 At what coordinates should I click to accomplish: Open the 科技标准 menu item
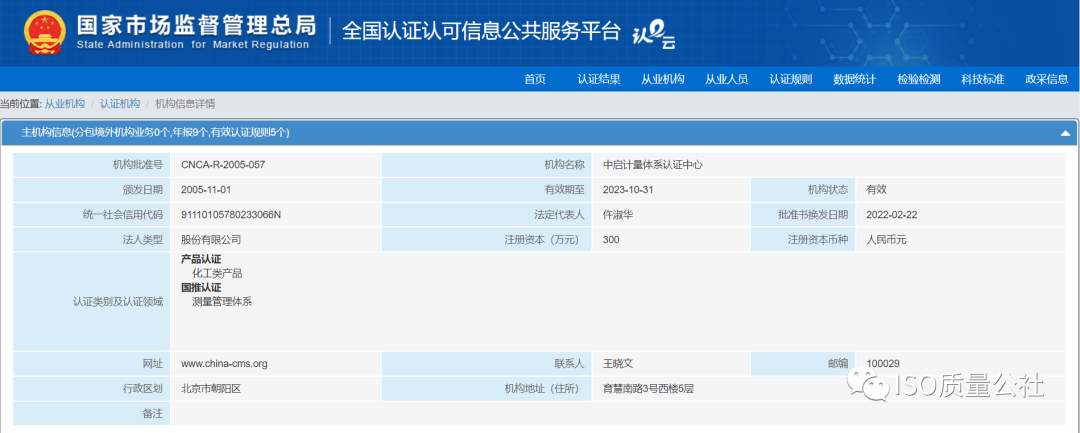(x=983, y=79)
